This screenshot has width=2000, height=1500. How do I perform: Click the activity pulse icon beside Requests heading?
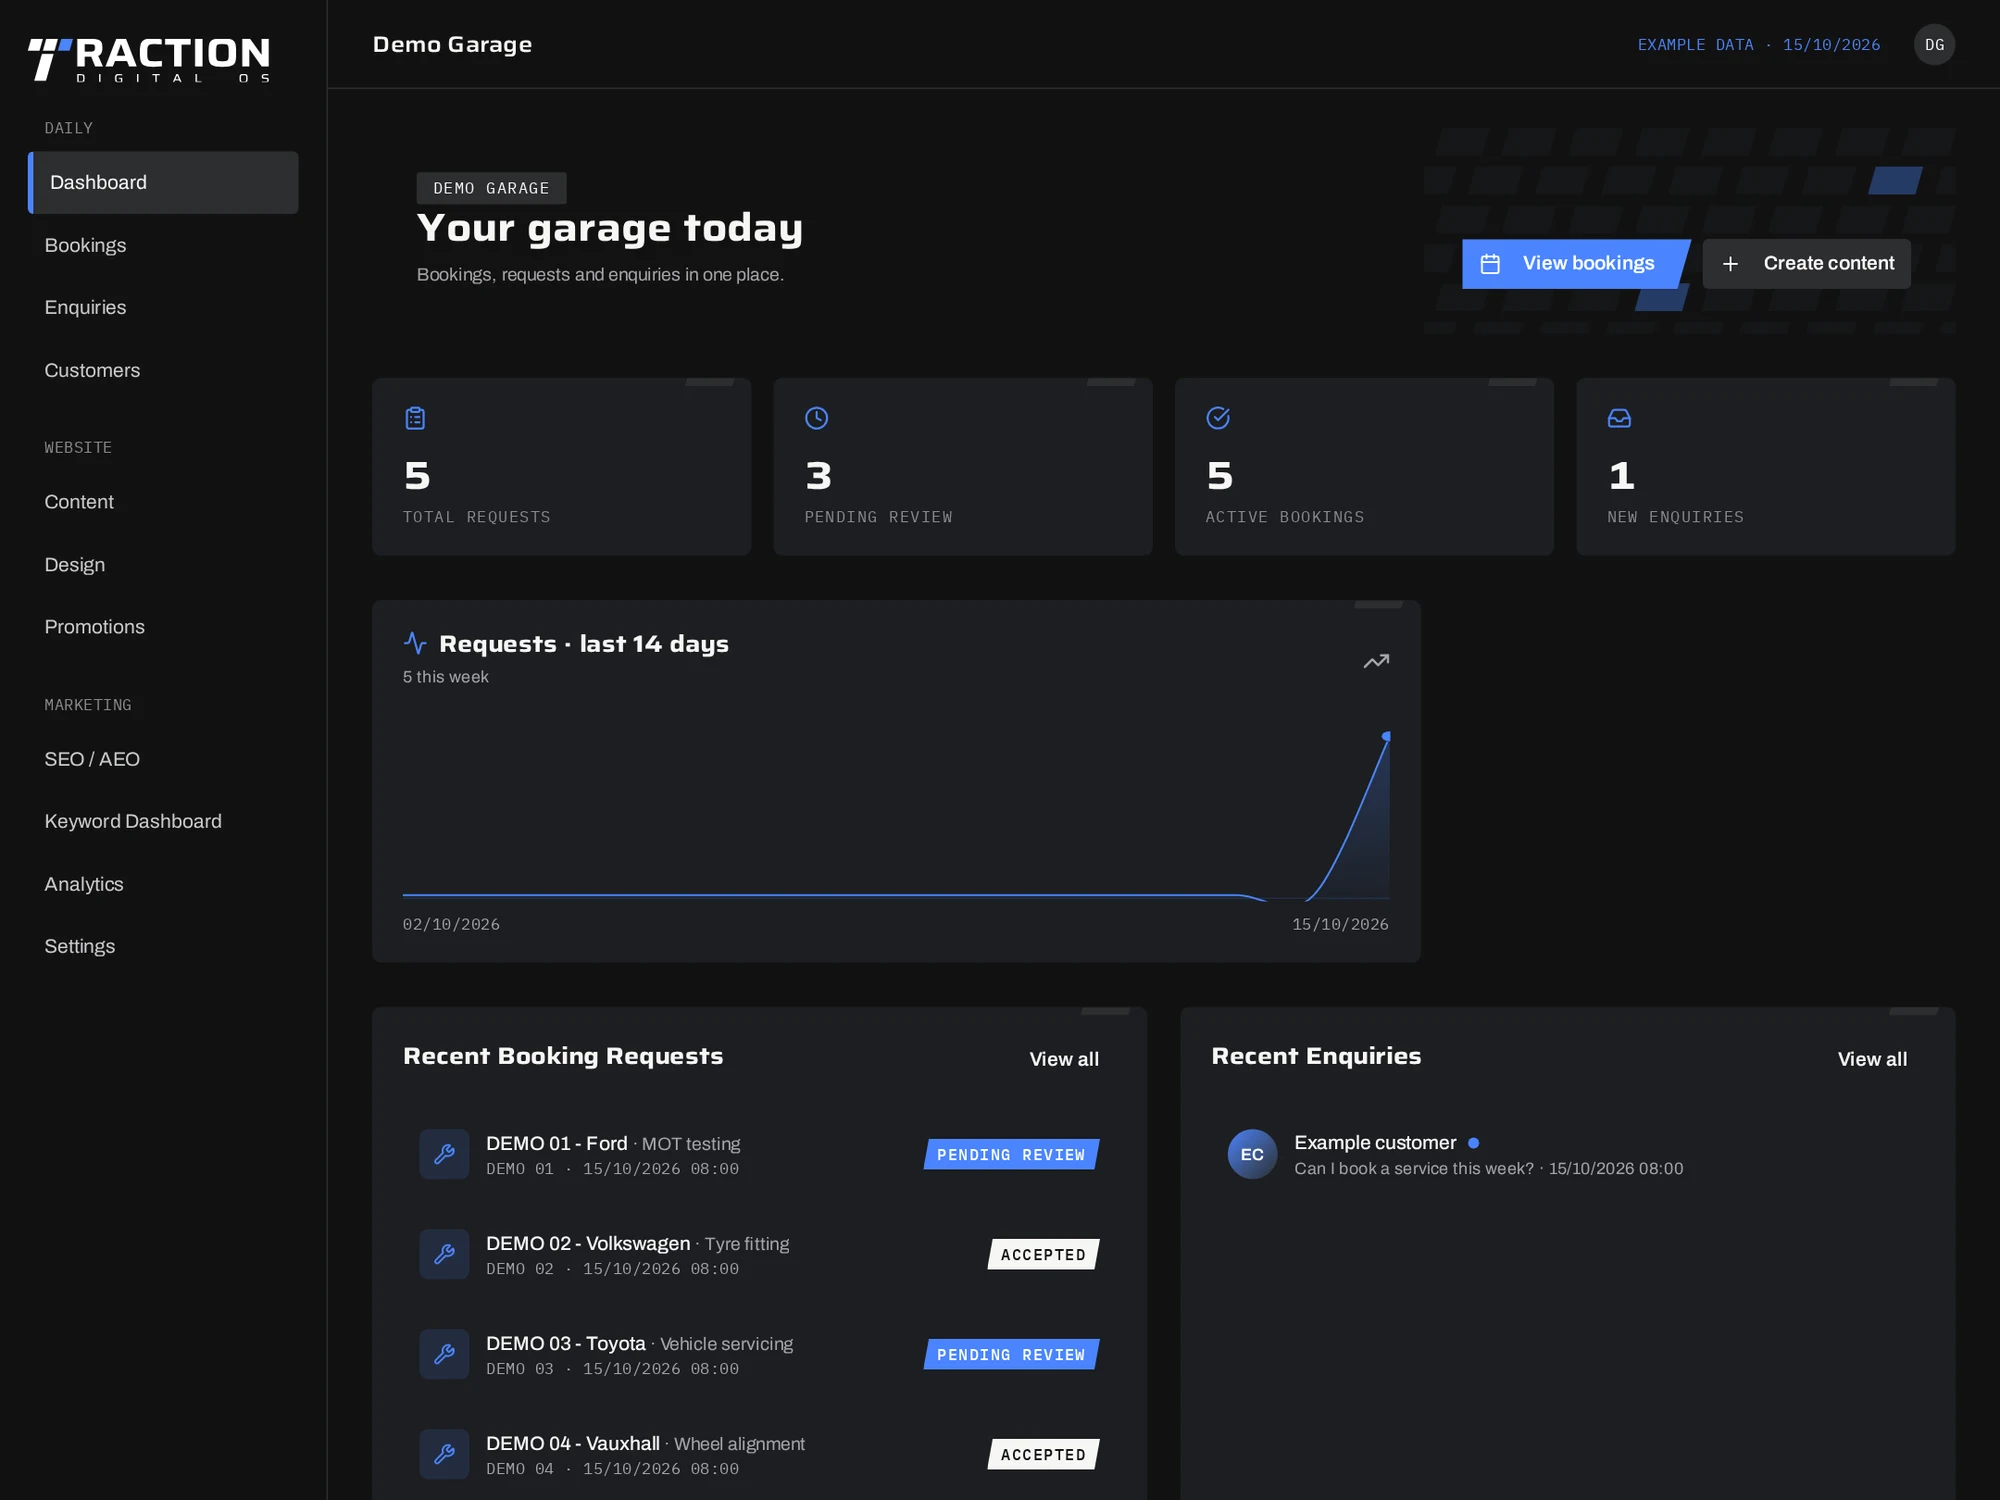click(x=415, y=643)
